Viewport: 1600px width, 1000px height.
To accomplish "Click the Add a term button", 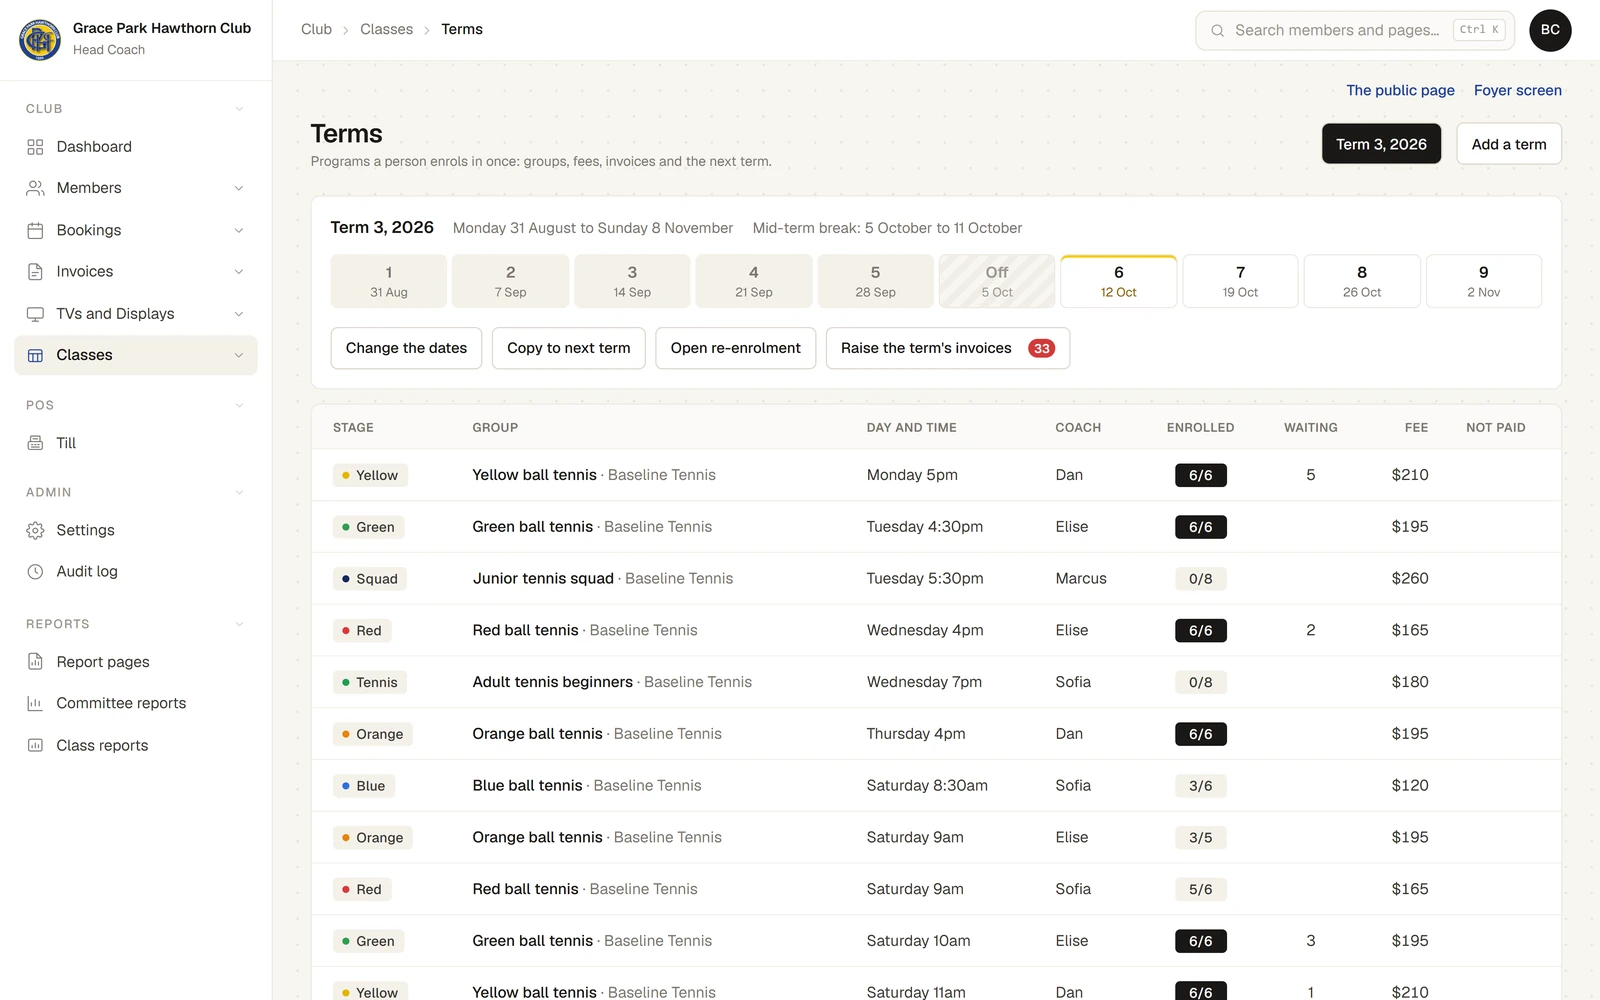I will click(1509, 144).
